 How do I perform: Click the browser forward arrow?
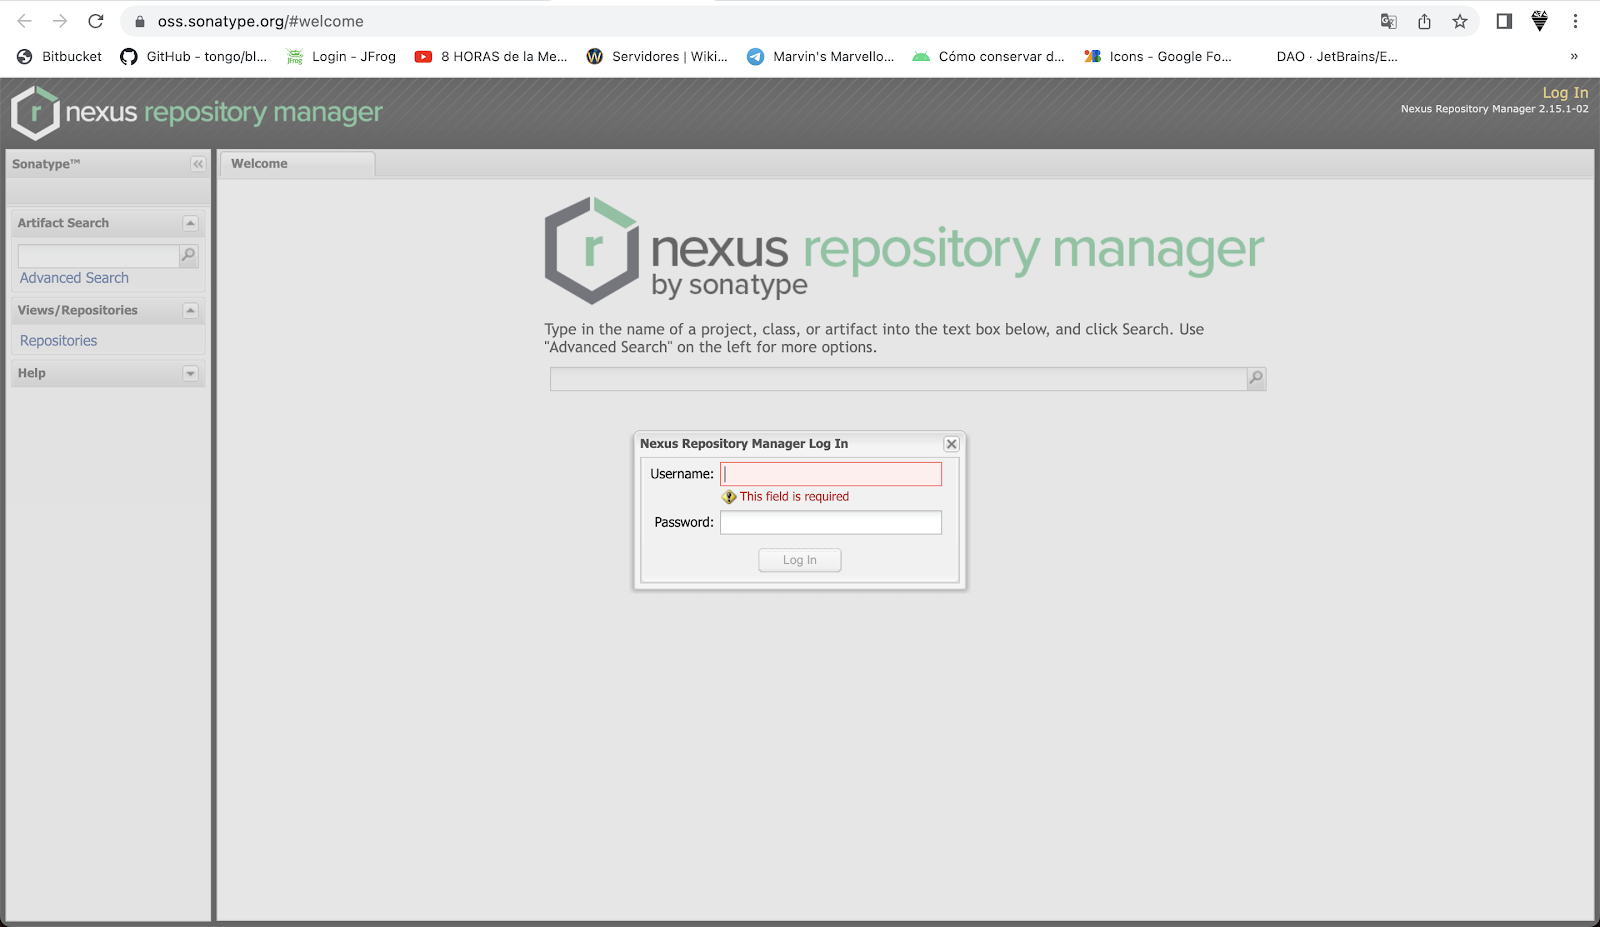click(x=60, y=21)
